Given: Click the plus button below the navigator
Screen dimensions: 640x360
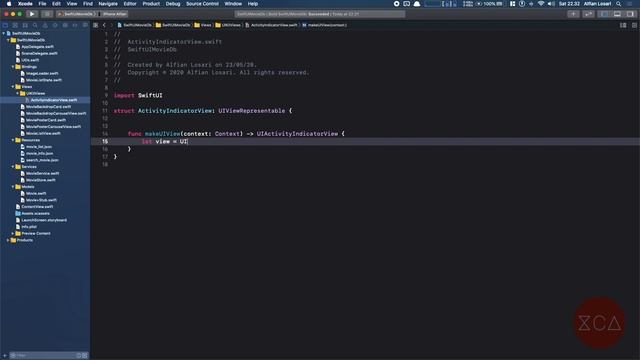Looking at the screenshot, I should click(x=5, y=355).
